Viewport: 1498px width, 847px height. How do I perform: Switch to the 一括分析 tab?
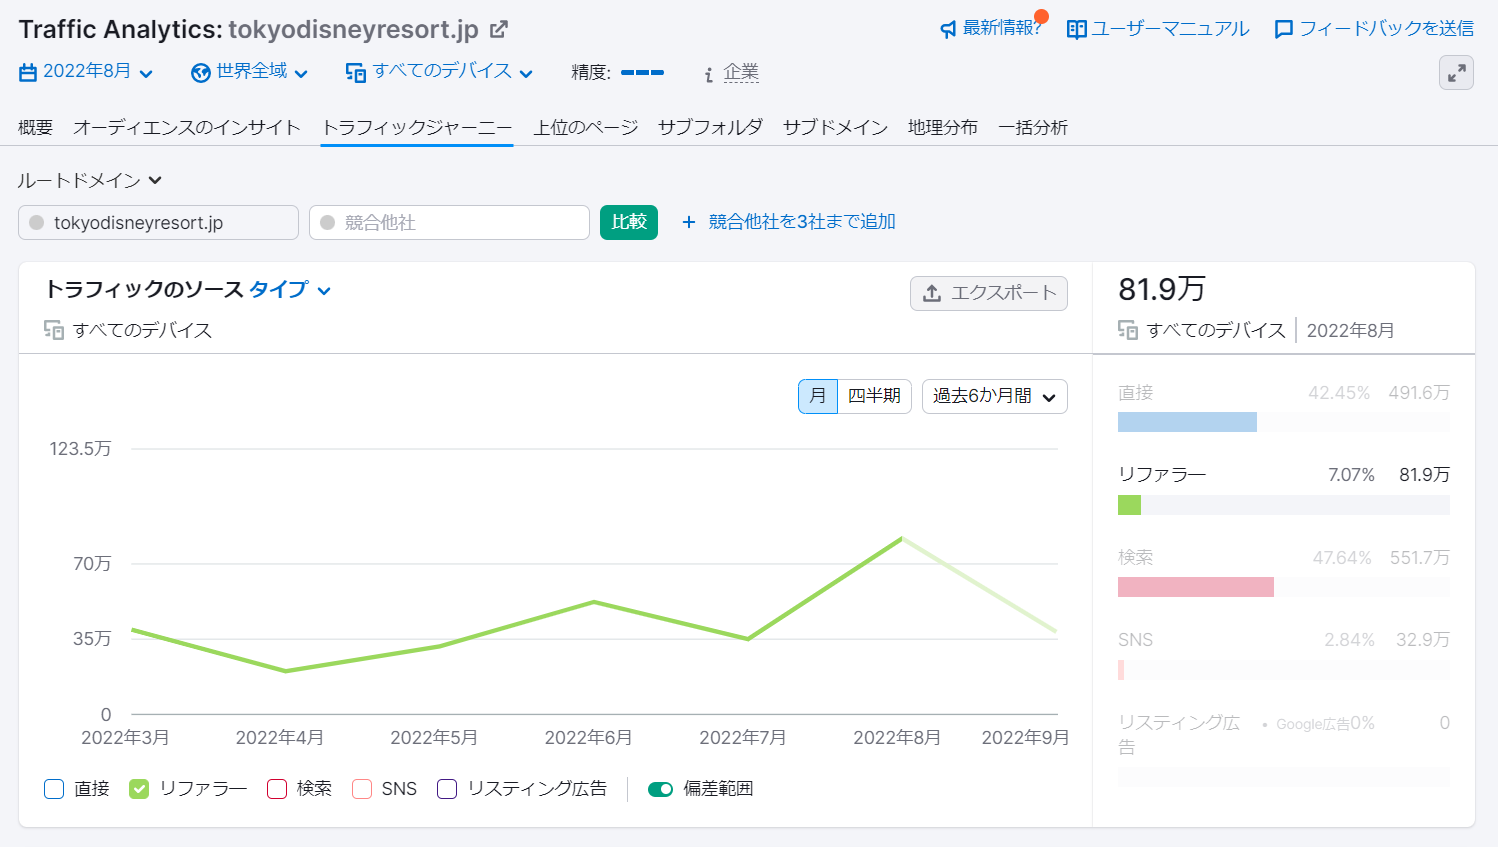pyautogui.click(x=1033, y=128)
